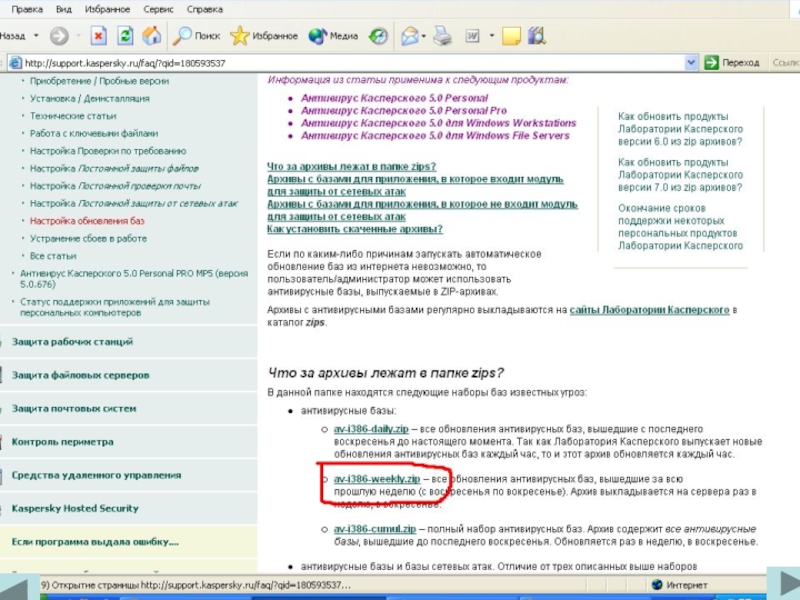Screen dimensions: 800x600
Task: Click the Forward navigation arrow icon
Action: [x=59, y=36]
